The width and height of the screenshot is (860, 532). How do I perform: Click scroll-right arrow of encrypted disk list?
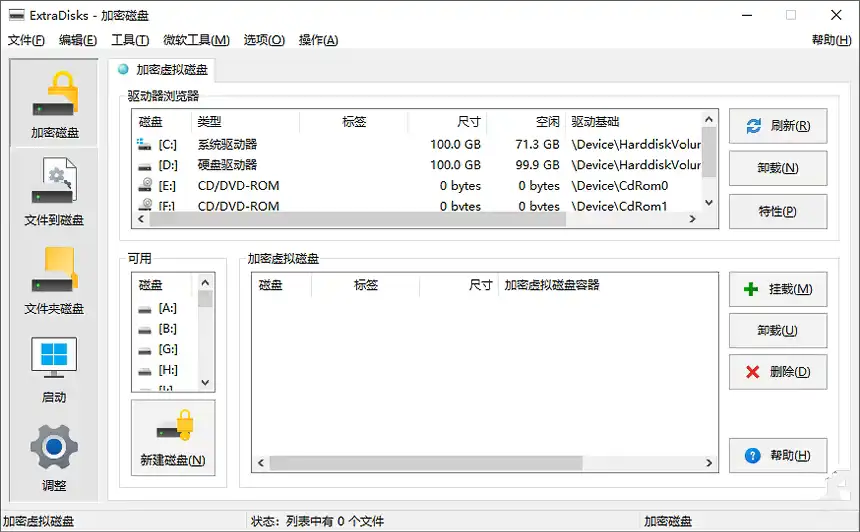coord(710,464)
